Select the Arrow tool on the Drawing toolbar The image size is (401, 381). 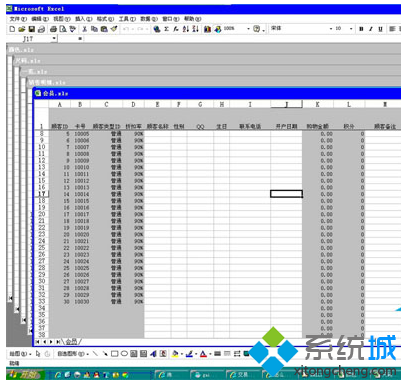click(105, 354)
